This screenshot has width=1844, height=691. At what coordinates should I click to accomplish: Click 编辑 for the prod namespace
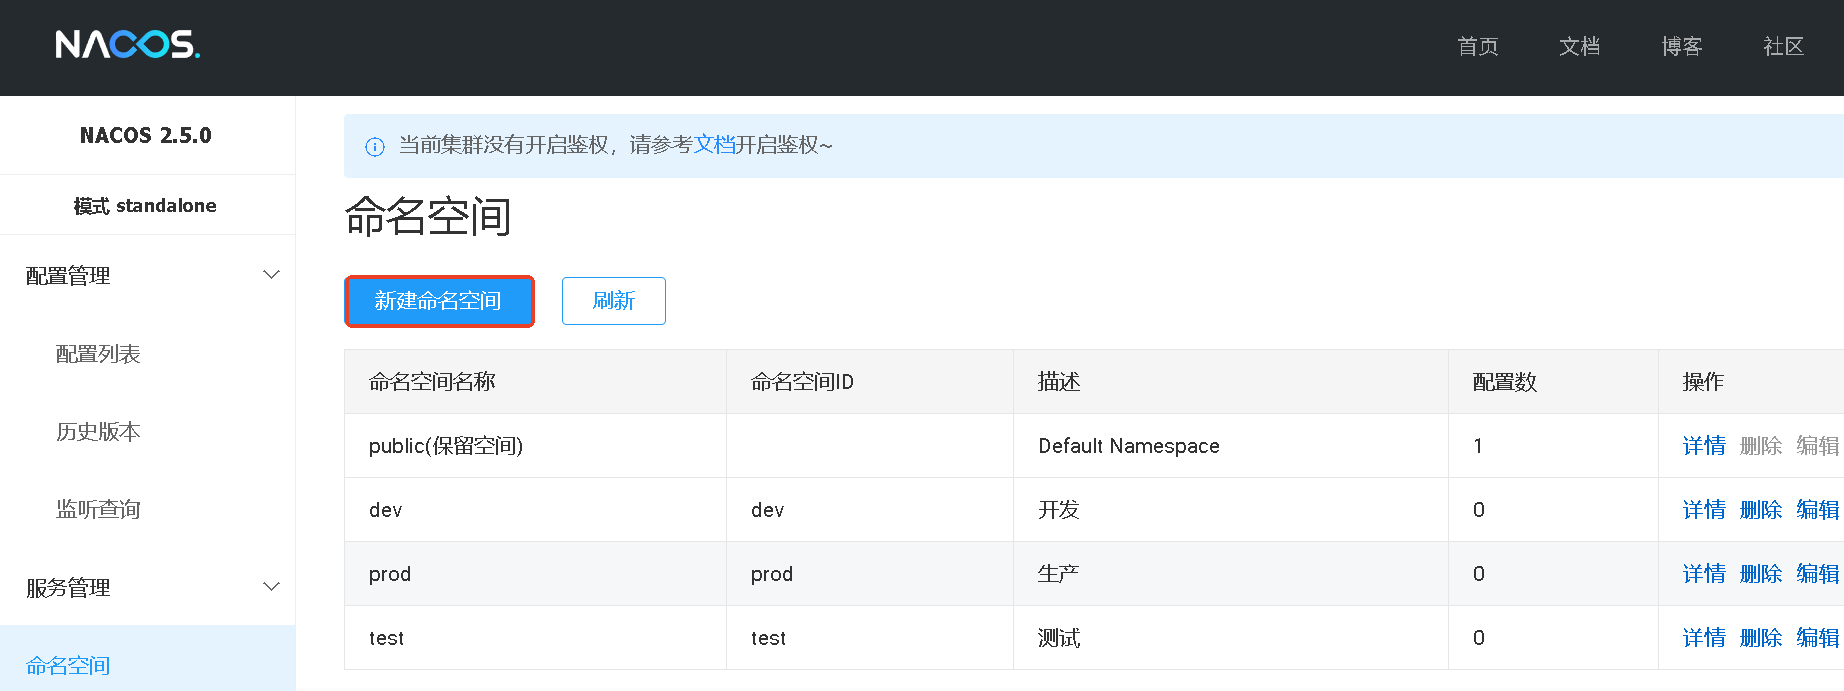[x=1818, y=574]
